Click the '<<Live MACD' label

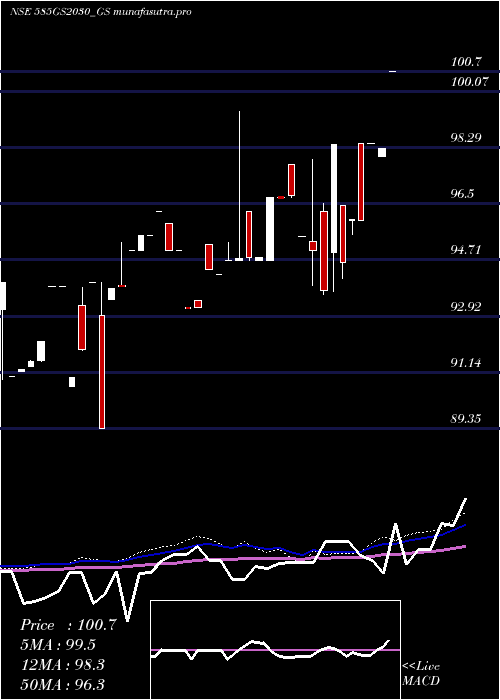pyautogui.click(x=421, y=674)
